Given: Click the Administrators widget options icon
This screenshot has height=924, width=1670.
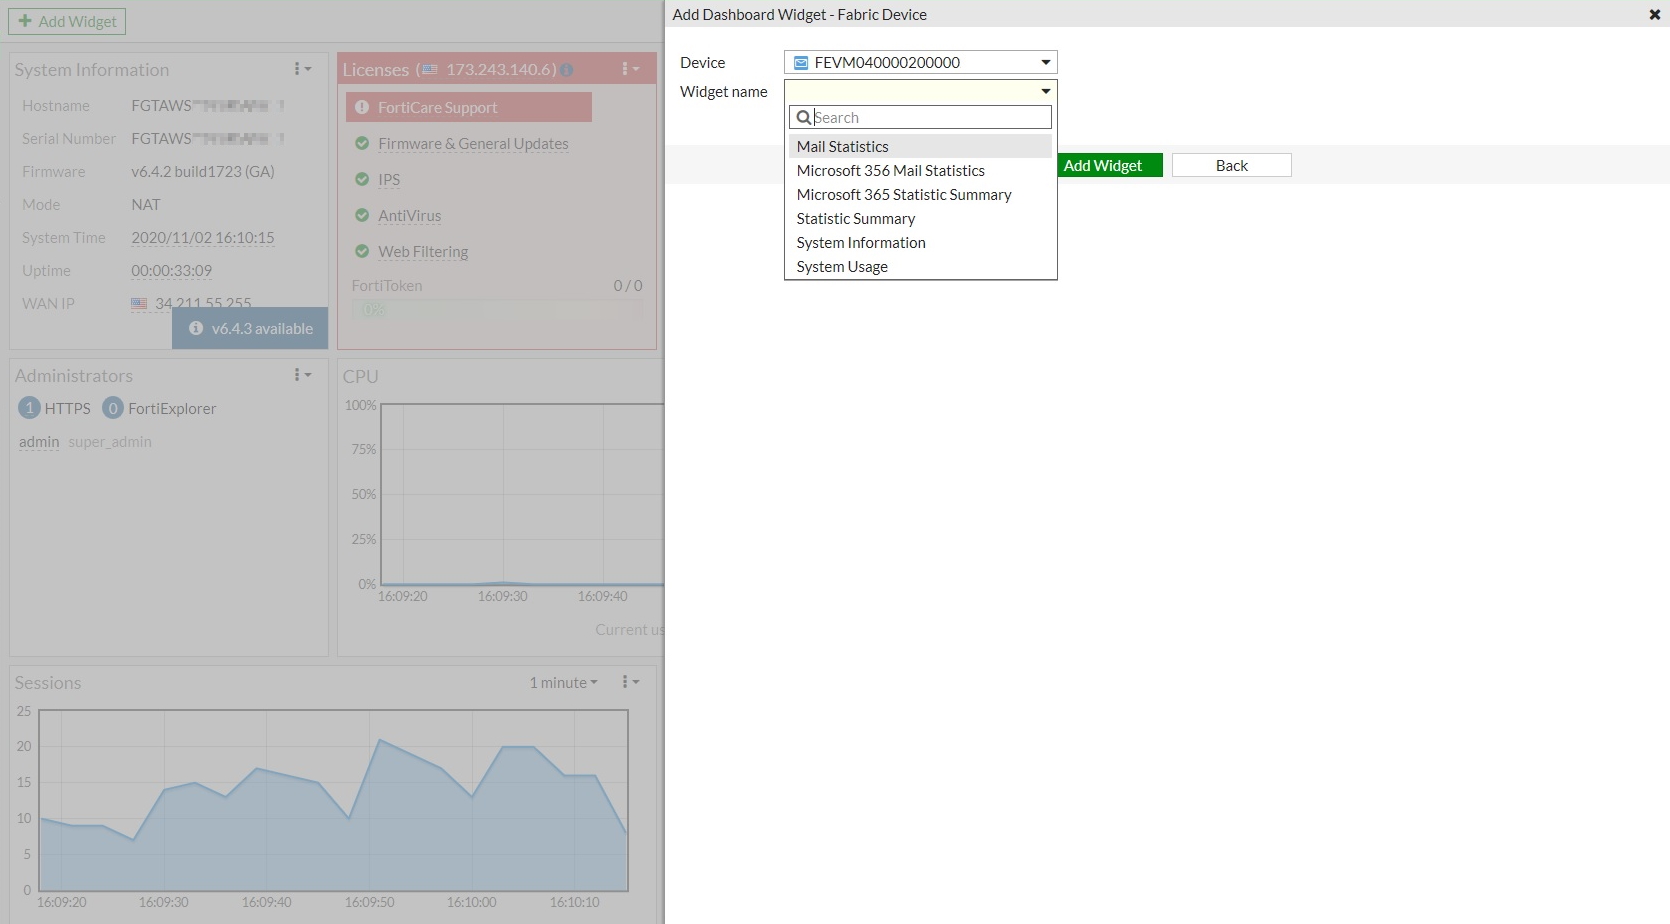Looking at the screenshot, I should click(301, 375).
